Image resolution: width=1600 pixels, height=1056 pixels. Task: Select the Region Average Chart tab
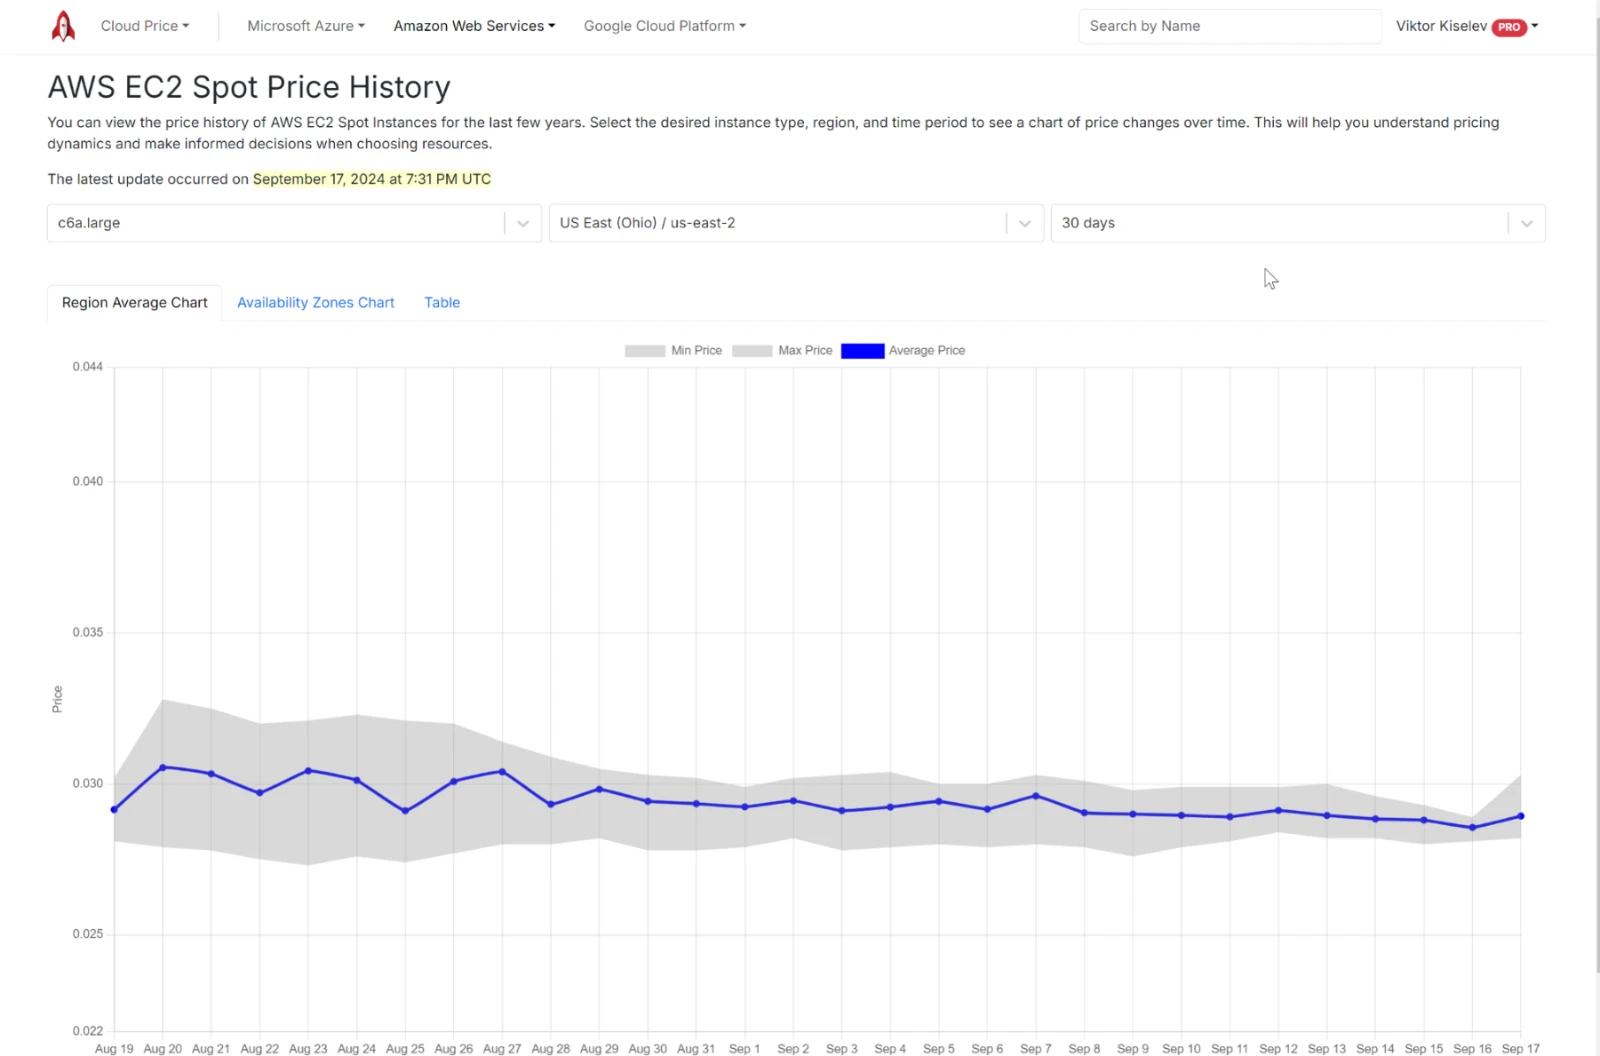click(135, 302)
